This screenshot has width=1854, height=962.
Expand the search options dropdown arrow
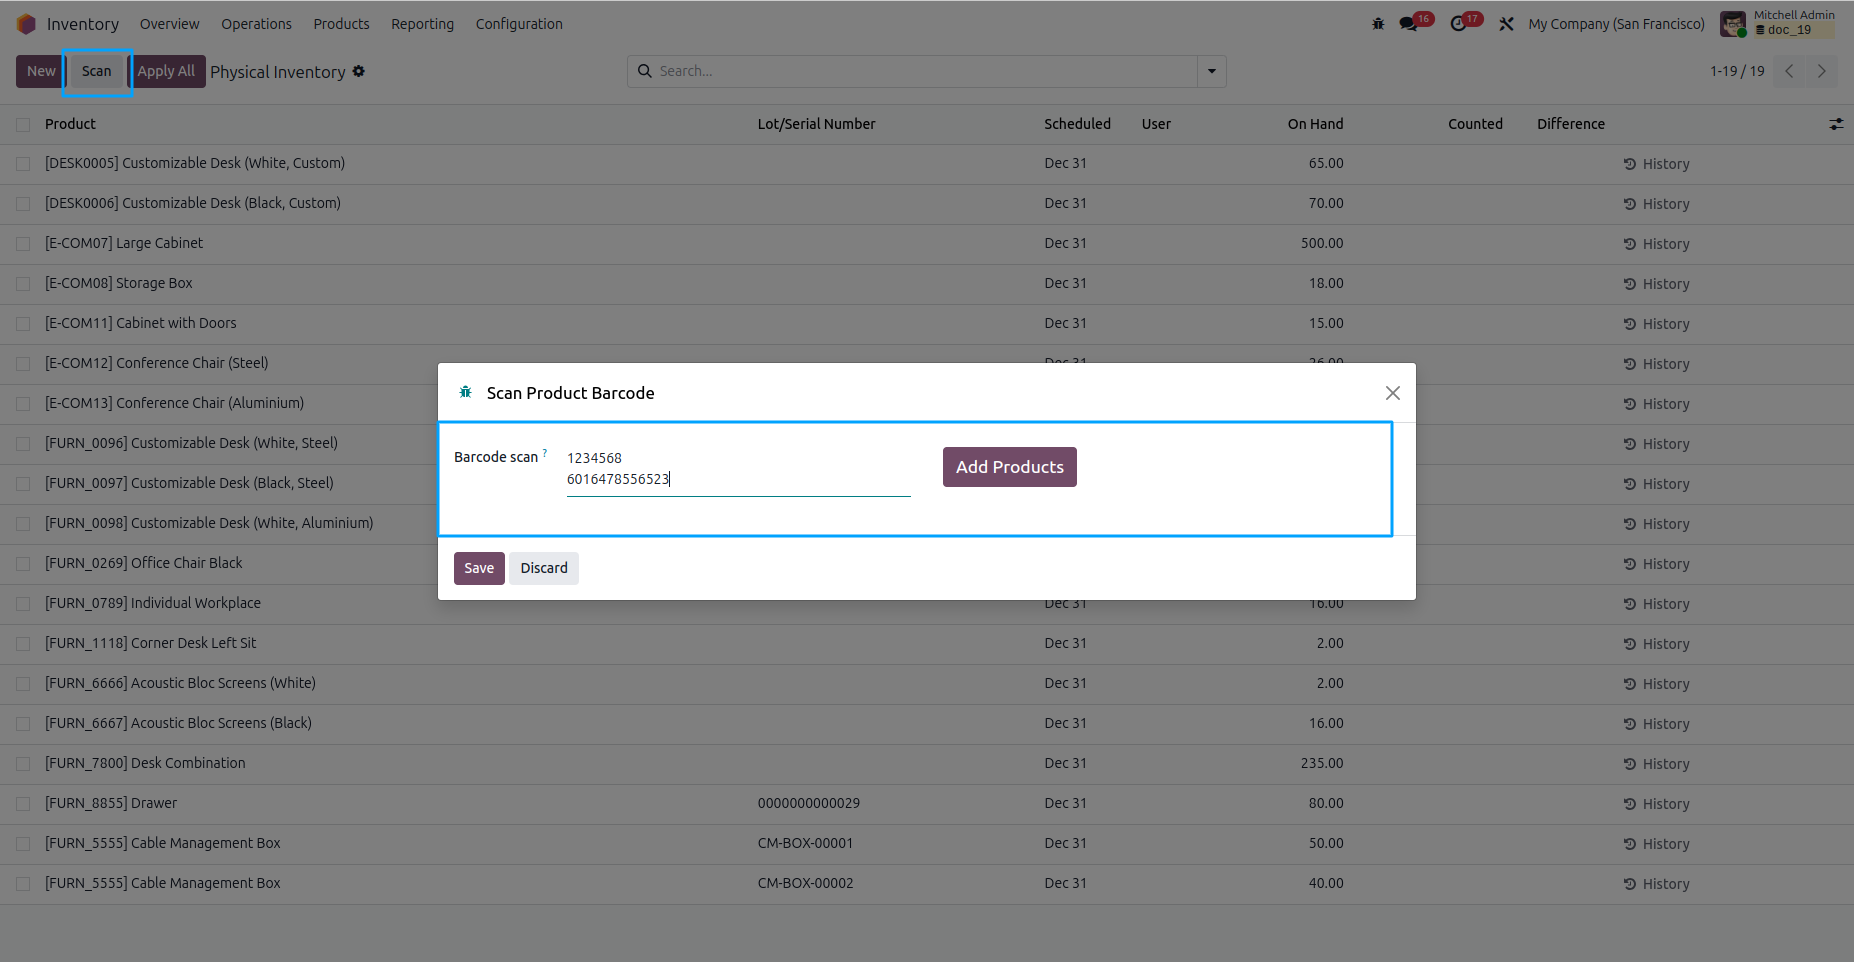coord(1211,71)
